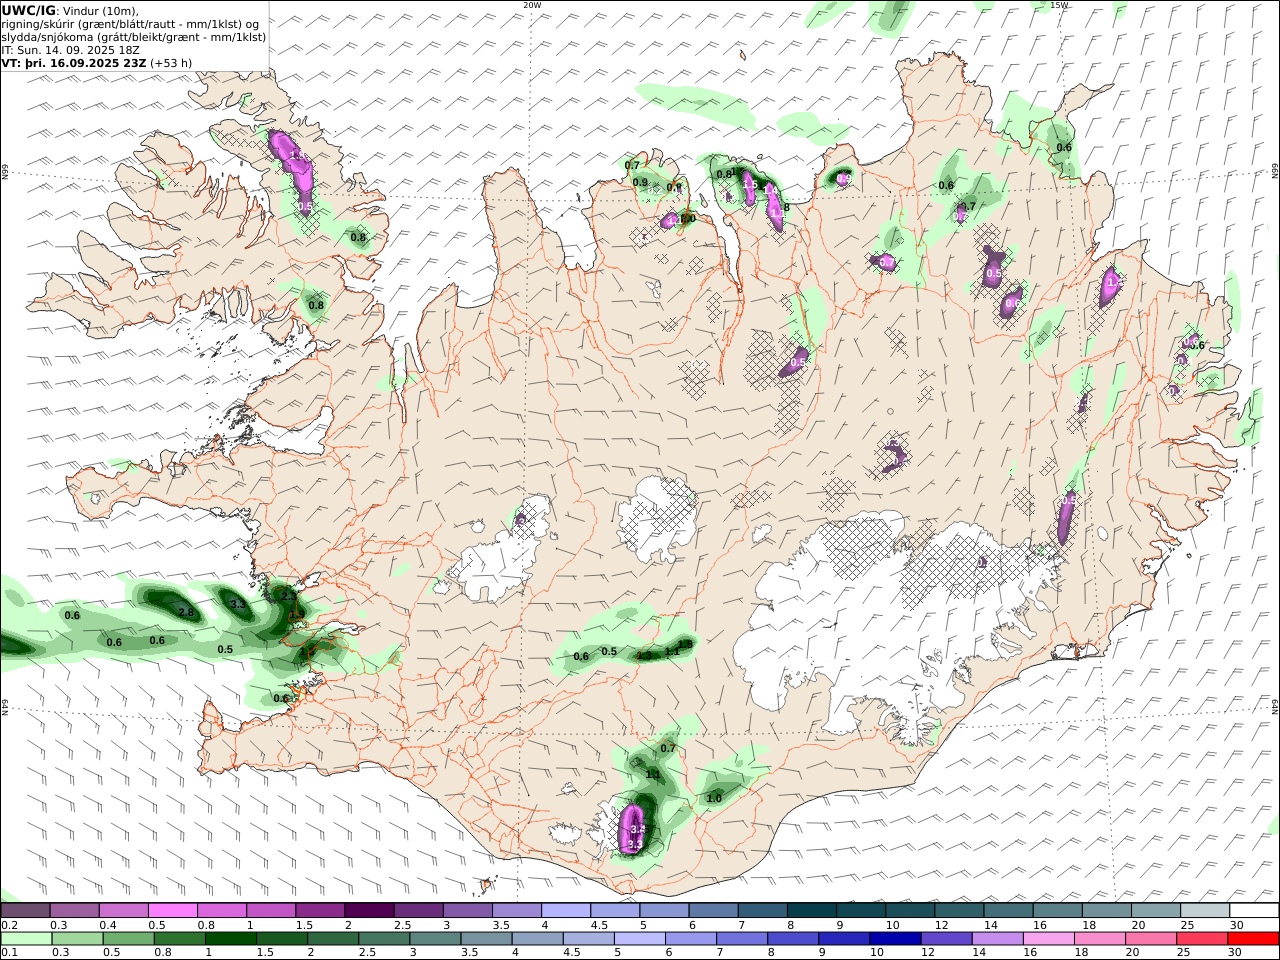The image size is (1280, 960).
Task: Select the darkest green 1 mm rain swatch
Action: point(230,939)
